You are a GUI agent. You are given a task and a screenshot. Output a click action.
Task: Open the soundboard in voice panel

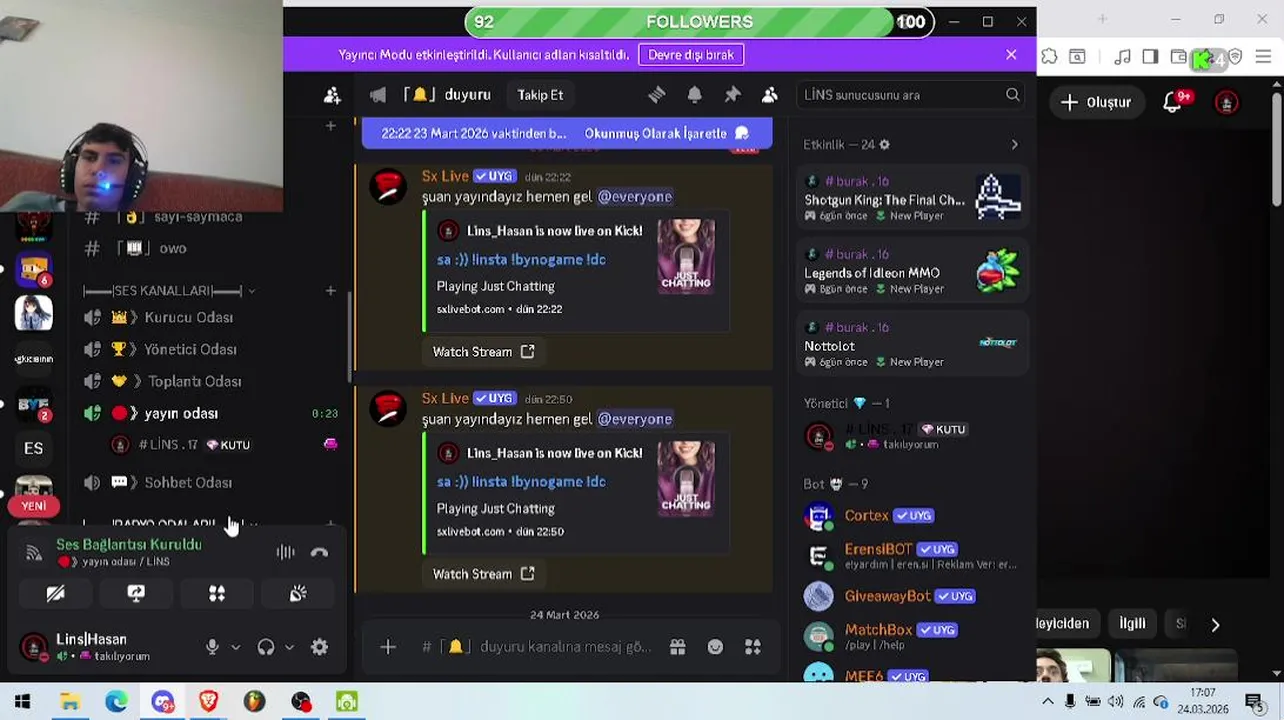[x=298, y=594]
